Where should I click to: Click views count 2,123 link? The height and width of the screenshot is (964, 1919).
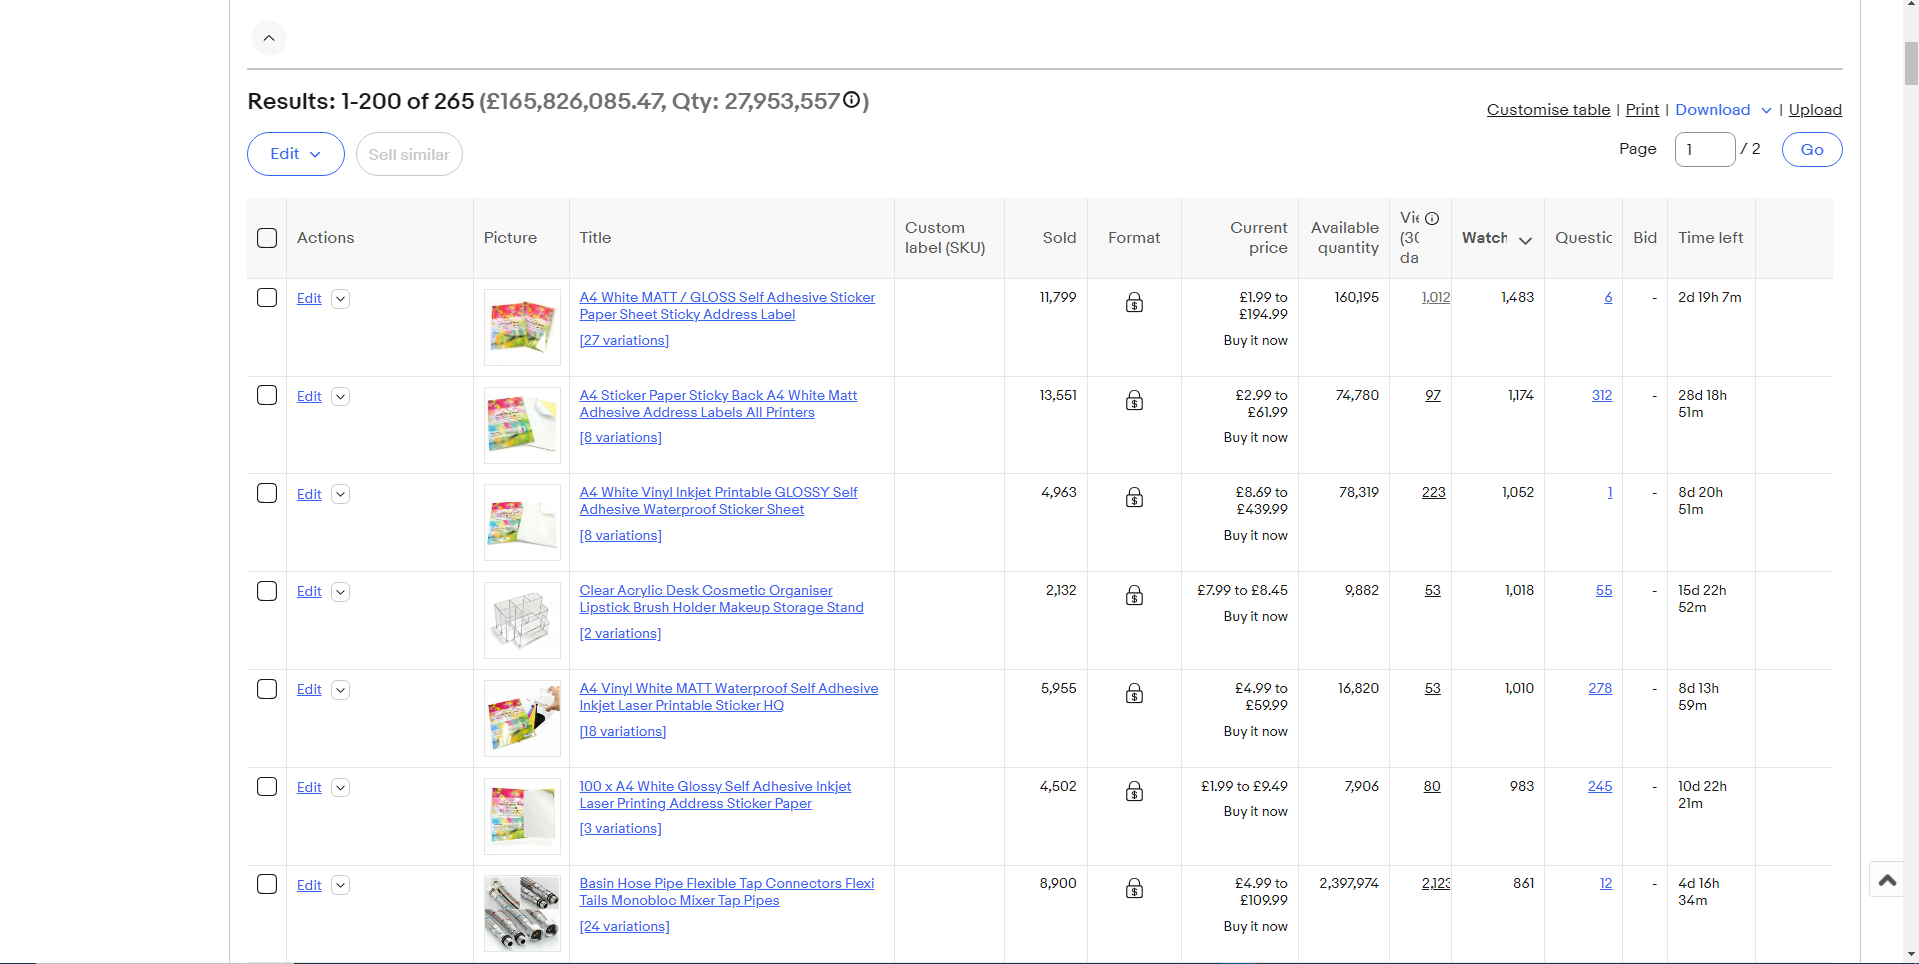(1436, 883)
